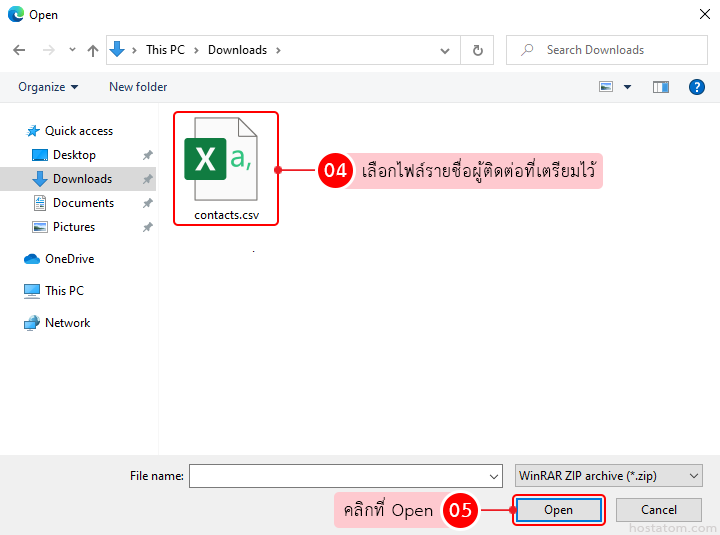Click the Refresh button beside address bar
Viewport: 720px width, 535px height.
(477, 50)
